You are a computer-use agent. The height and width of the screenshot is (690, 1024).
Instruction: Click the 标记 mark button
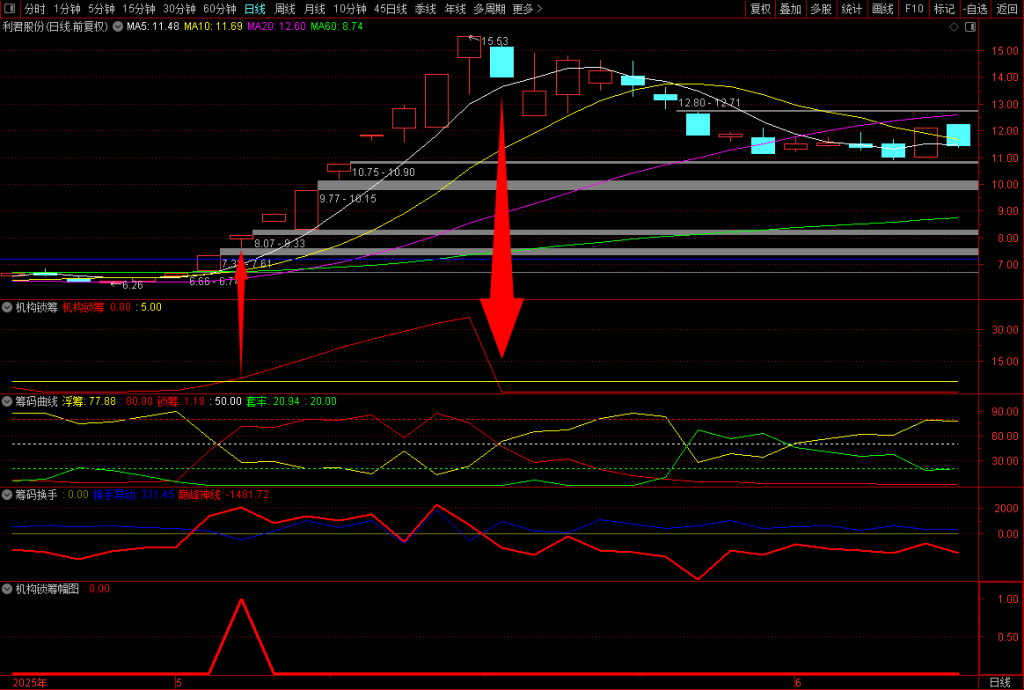tap(944, 9)
